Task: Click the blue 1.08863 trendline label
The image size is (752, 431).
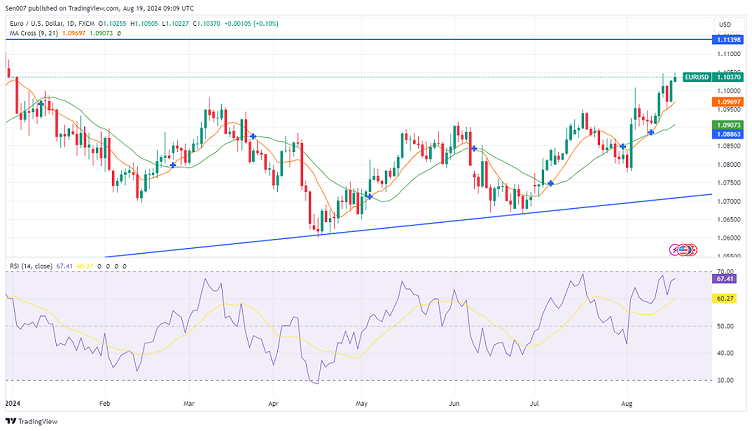Action: (726, 133)
